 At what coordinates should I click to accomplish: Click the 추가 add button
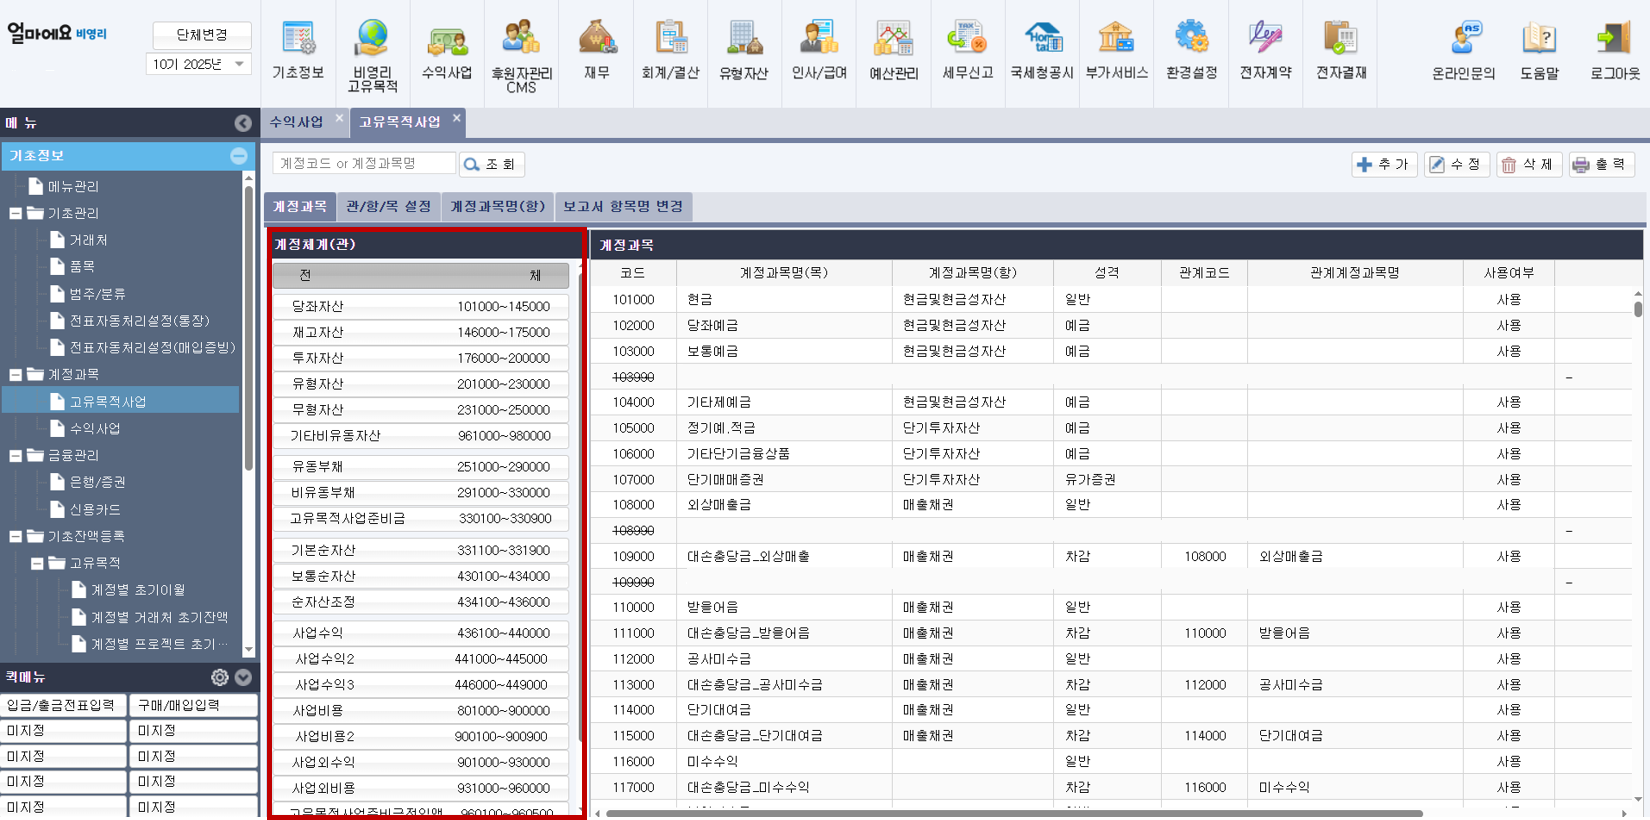1384,164
